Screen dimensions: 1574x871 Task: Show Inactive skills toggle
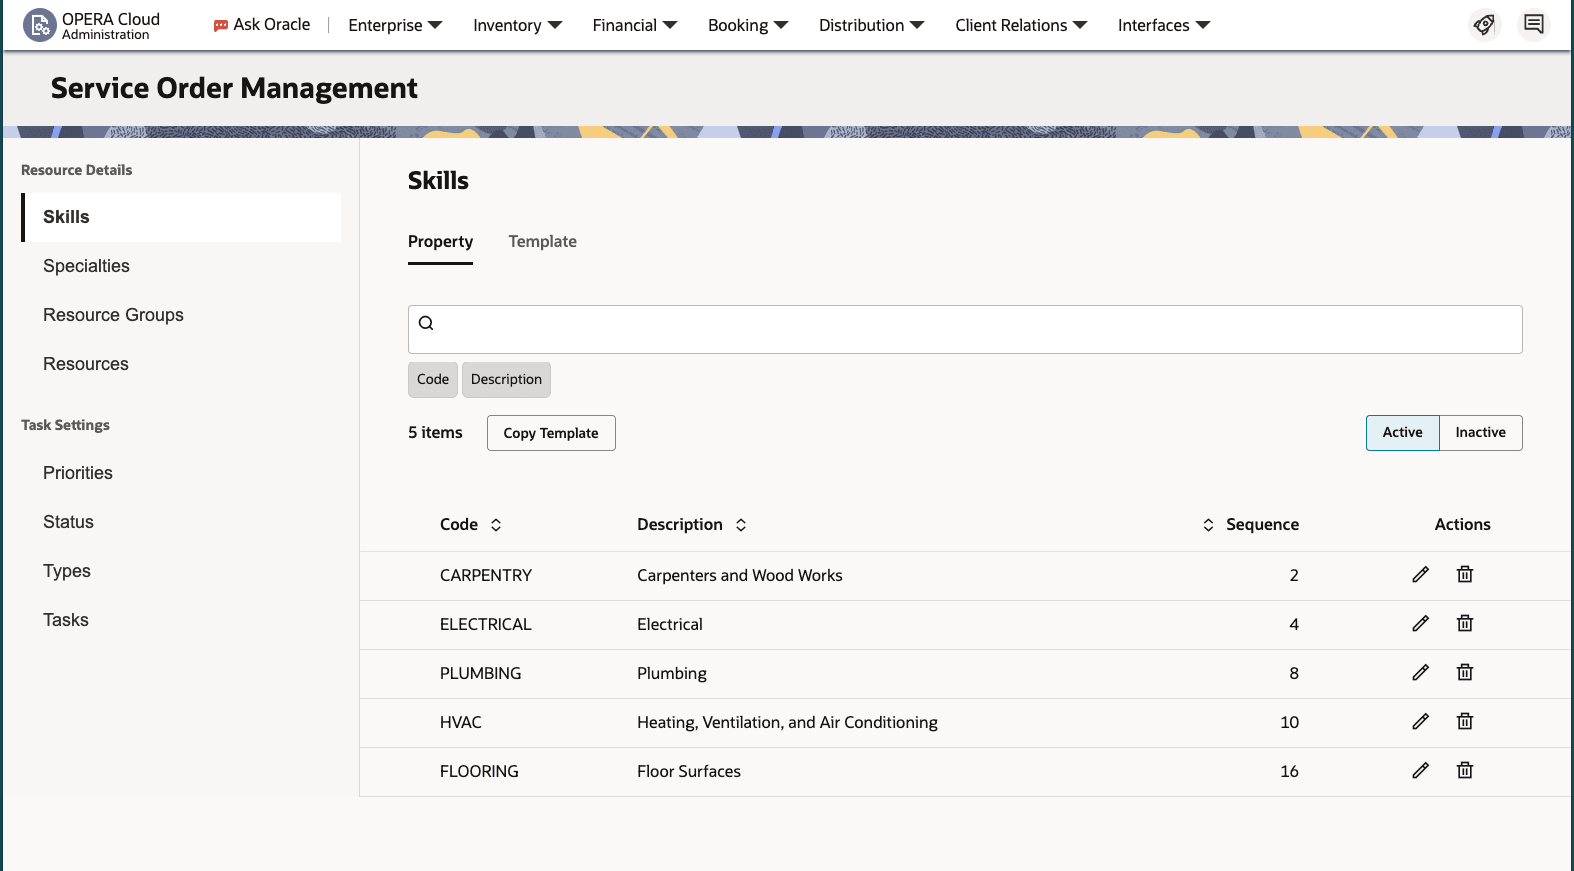pos(1480,433)
